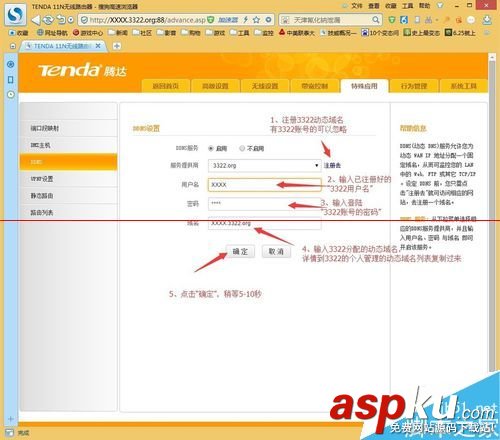Open 网址导航 bookmark
The width and height of the screenshot is (500, 440).
pos(52,33)
